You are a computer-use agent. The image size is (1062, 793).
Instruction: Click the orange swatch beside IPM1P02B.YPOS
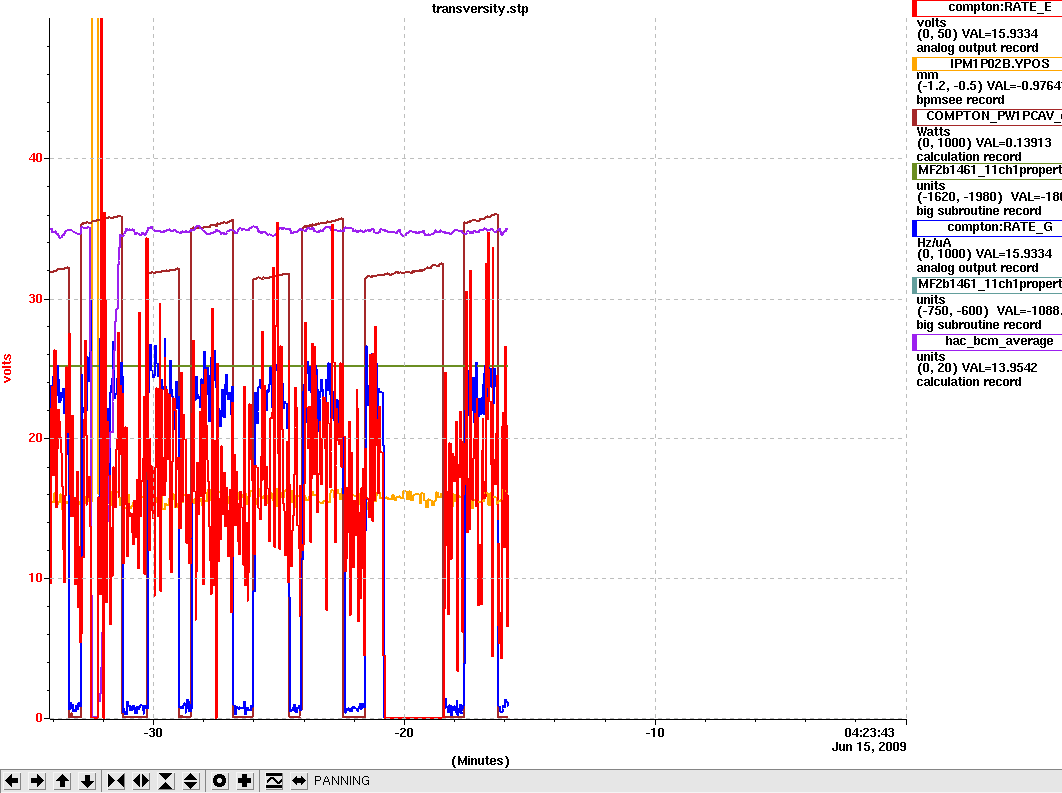click(914, 64)
